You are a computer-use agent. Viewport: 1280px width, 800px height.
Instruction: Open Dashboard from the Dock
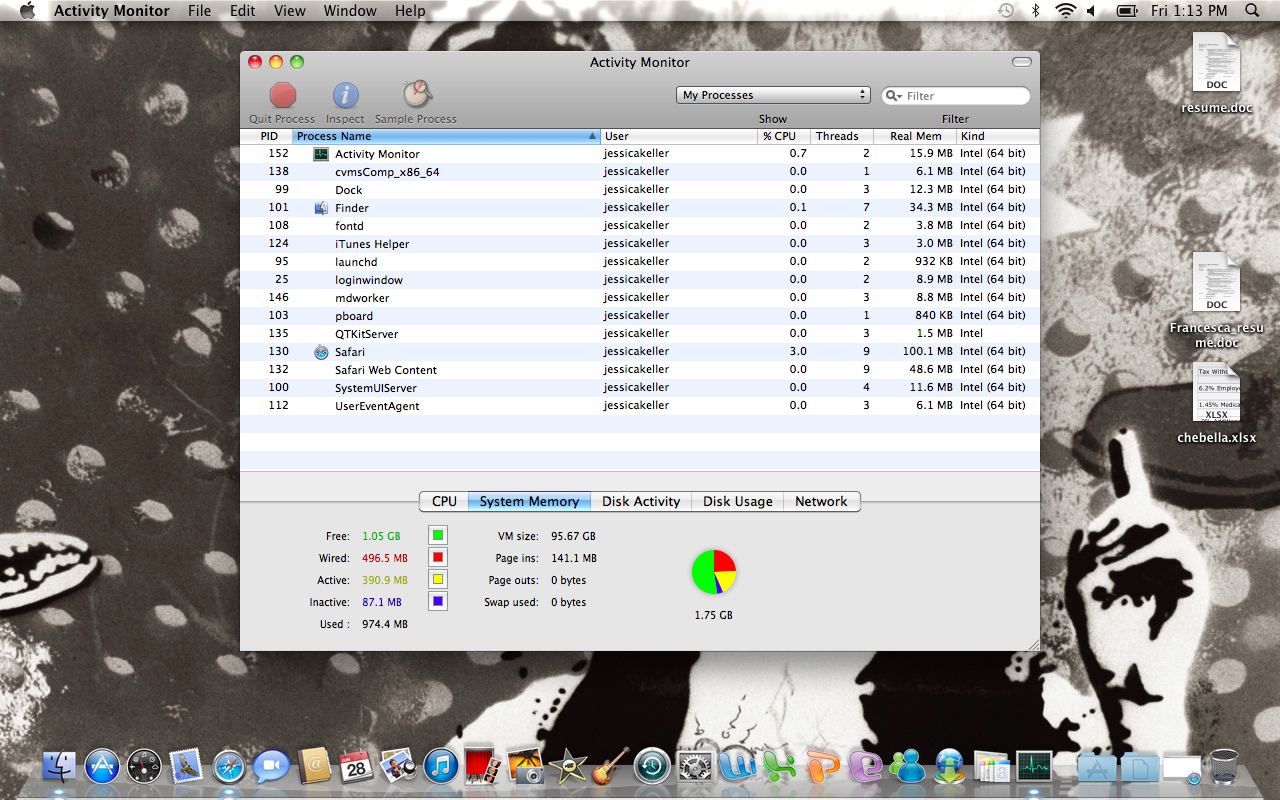(x=144, y=767)
